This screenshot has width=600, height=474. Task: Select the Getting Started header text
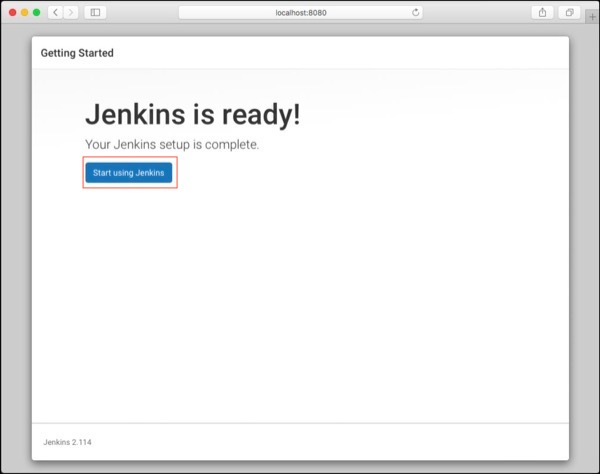pyautogui.click(x=77, y=53)
